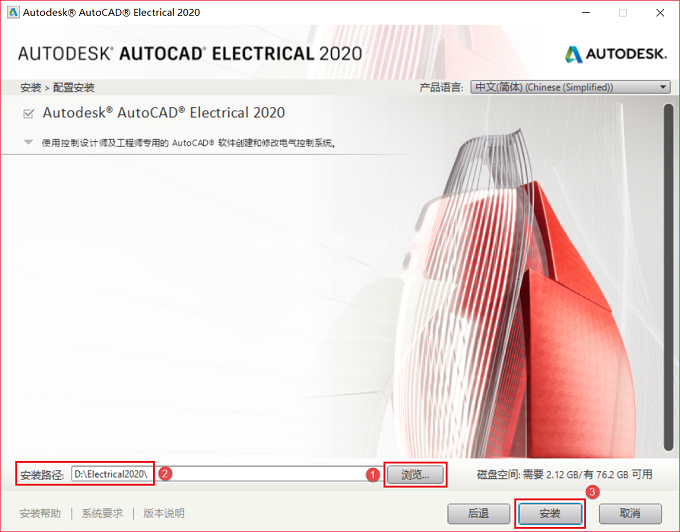Open the 版本说明 release notes link

click(164, 513)
